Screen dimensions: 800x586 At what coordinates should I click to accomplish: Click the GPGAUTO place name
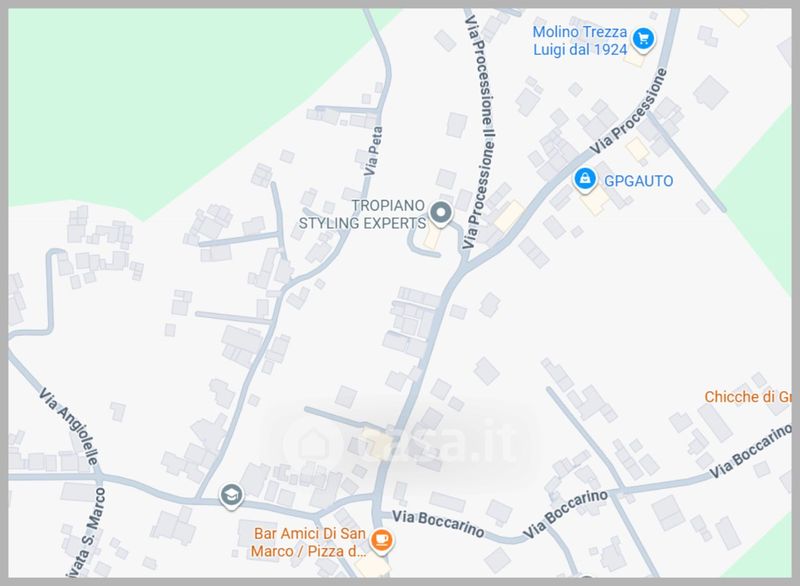[x=638, y=181]
